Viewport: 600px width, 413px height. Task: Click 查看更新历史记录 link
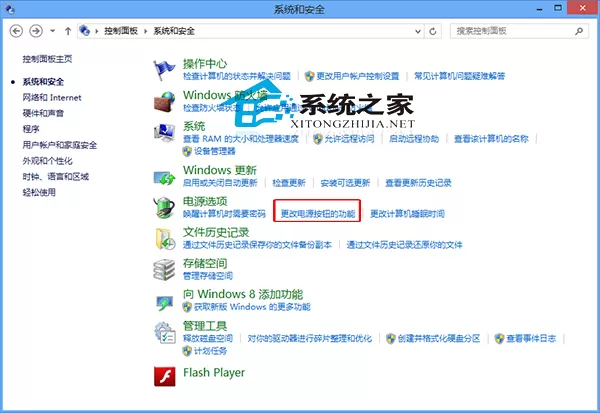418,183
